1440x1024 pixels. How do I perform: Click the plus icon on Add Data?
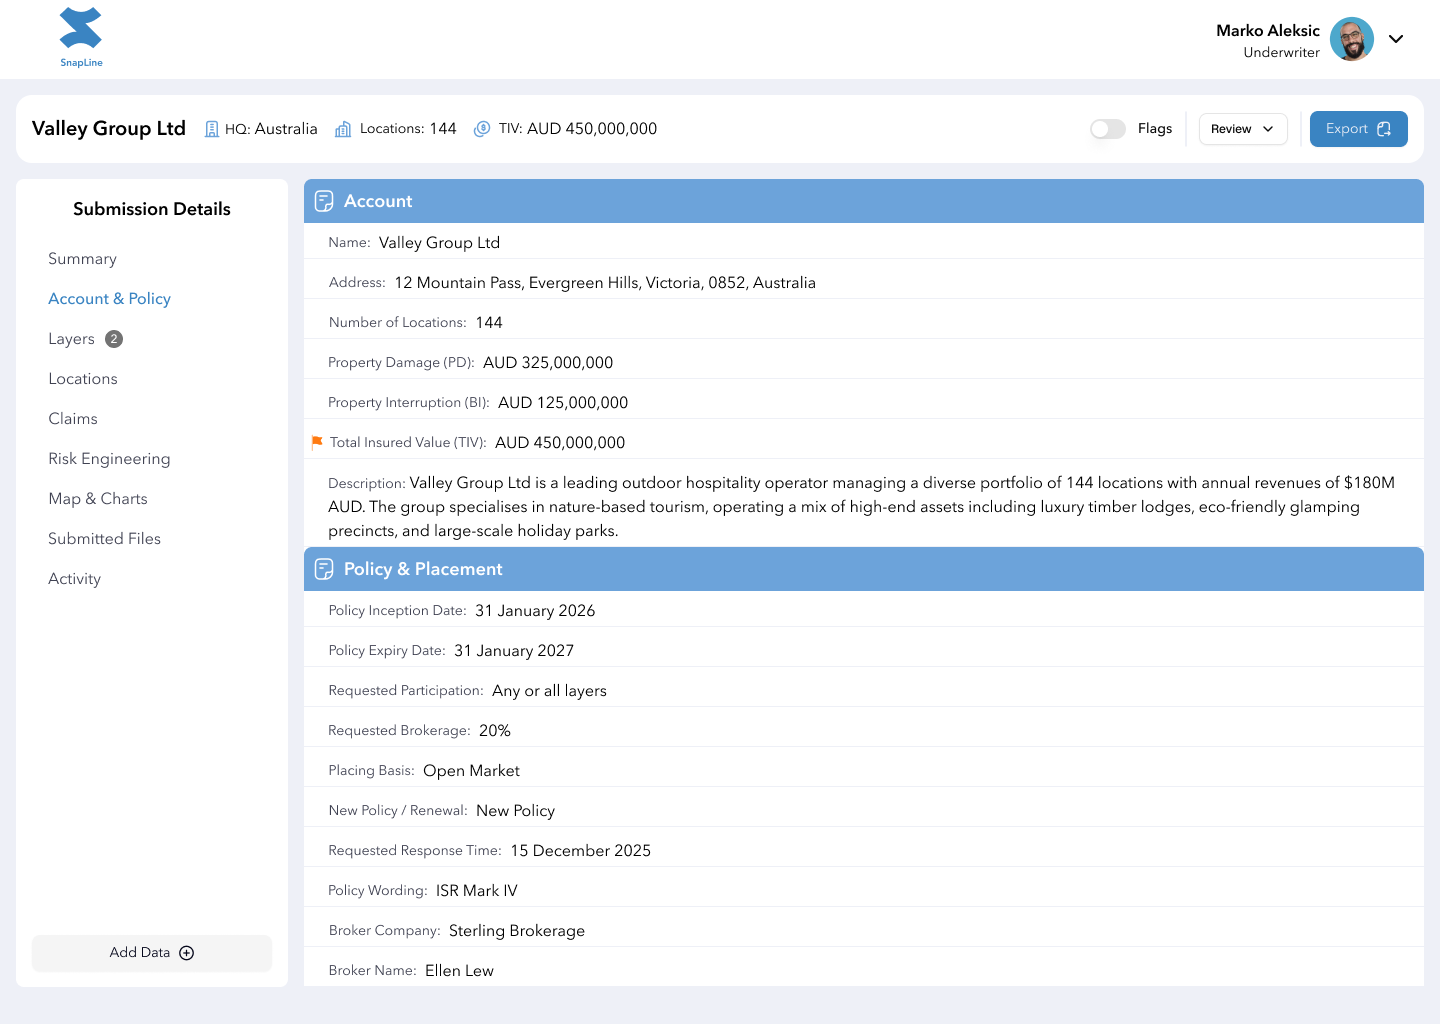click(x=187, y=952)
